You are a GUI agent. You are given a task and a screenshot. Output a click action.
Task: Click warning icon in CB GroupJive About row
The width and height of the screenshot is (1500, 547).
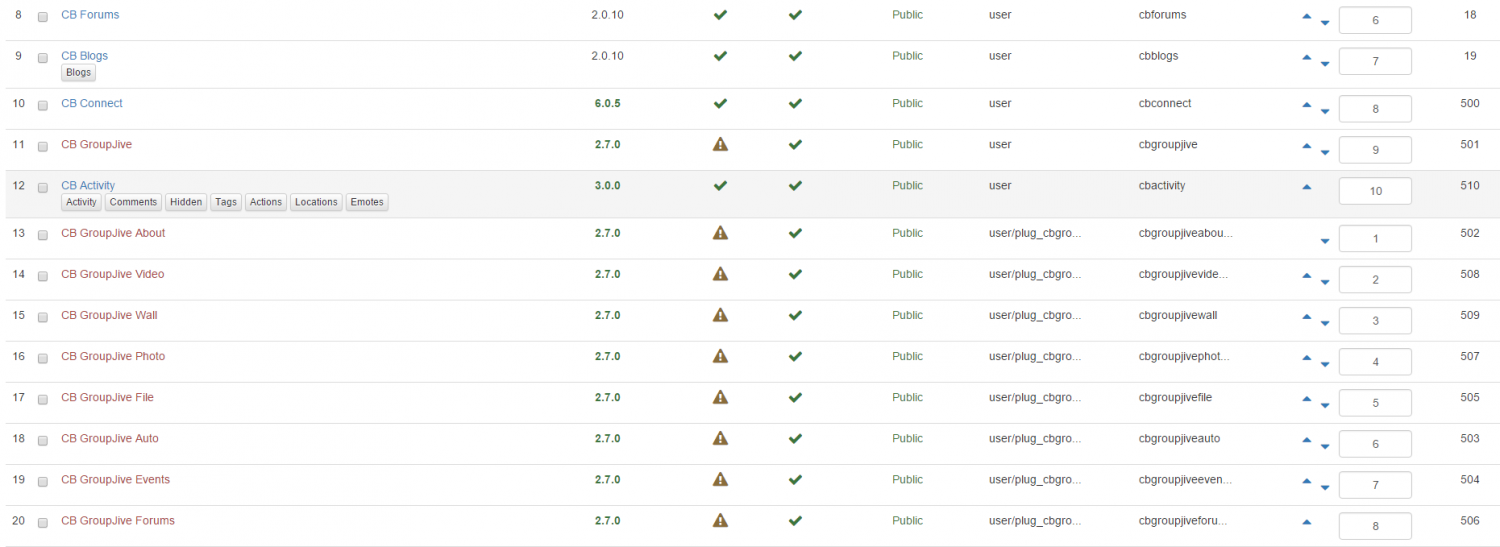pyautogui.click(x=720, y=233)
